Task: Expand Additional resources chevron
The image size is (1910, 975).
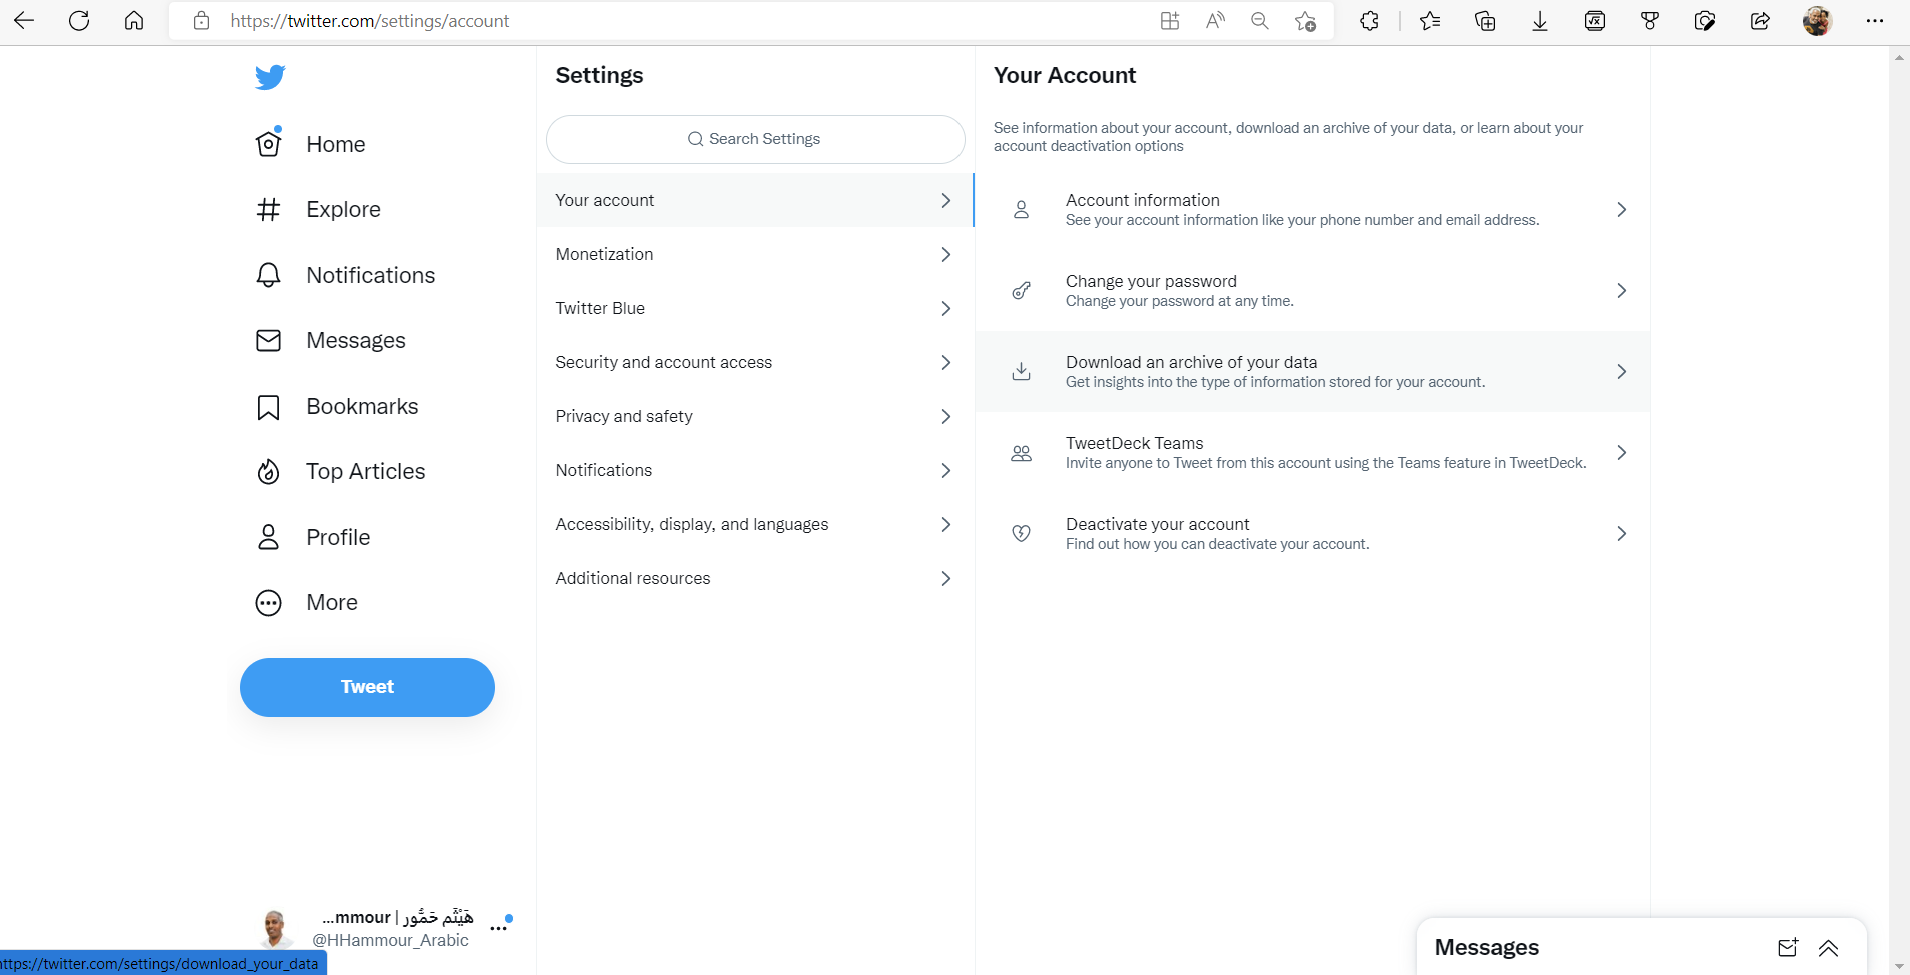Action: pyautogui.click(x=945, y=578)
